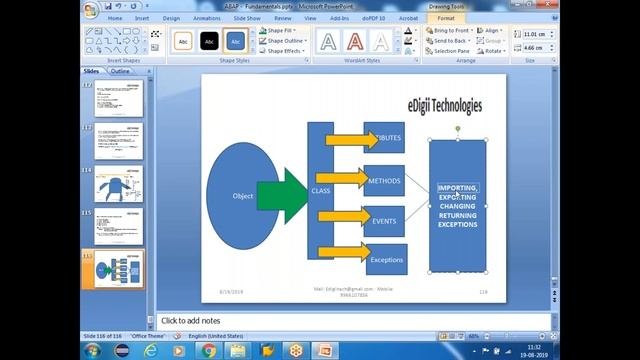The height and width of the screenshot is (360, 640).
Task: Click the Office button
Action: [90, 10]
